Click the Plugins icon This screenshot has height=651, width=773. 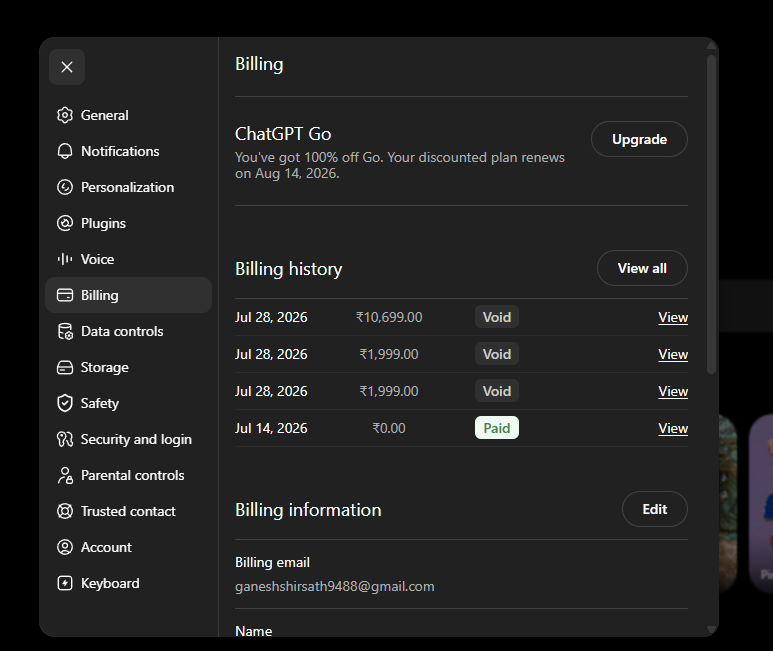click(x=65, y=223)
